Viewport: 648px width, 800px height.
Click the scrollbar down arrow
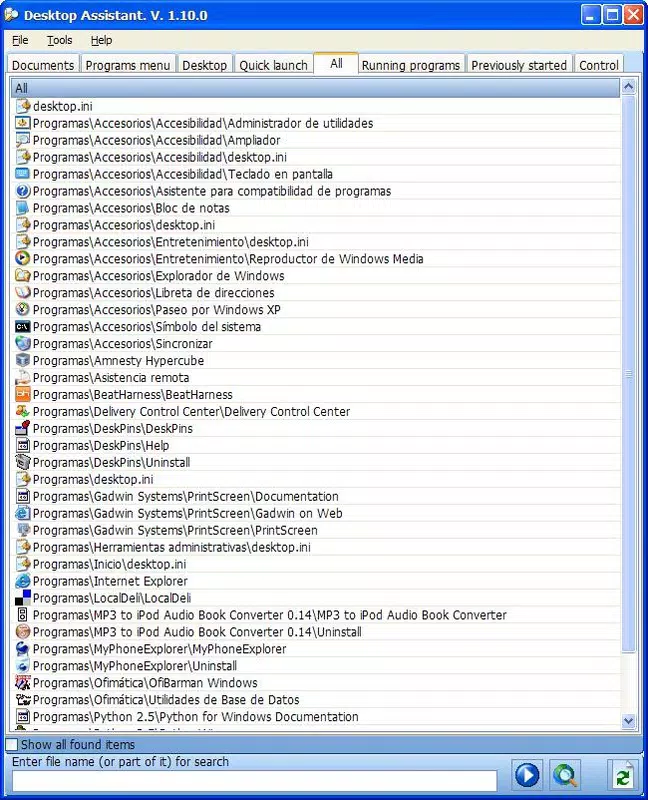(629, 721)
